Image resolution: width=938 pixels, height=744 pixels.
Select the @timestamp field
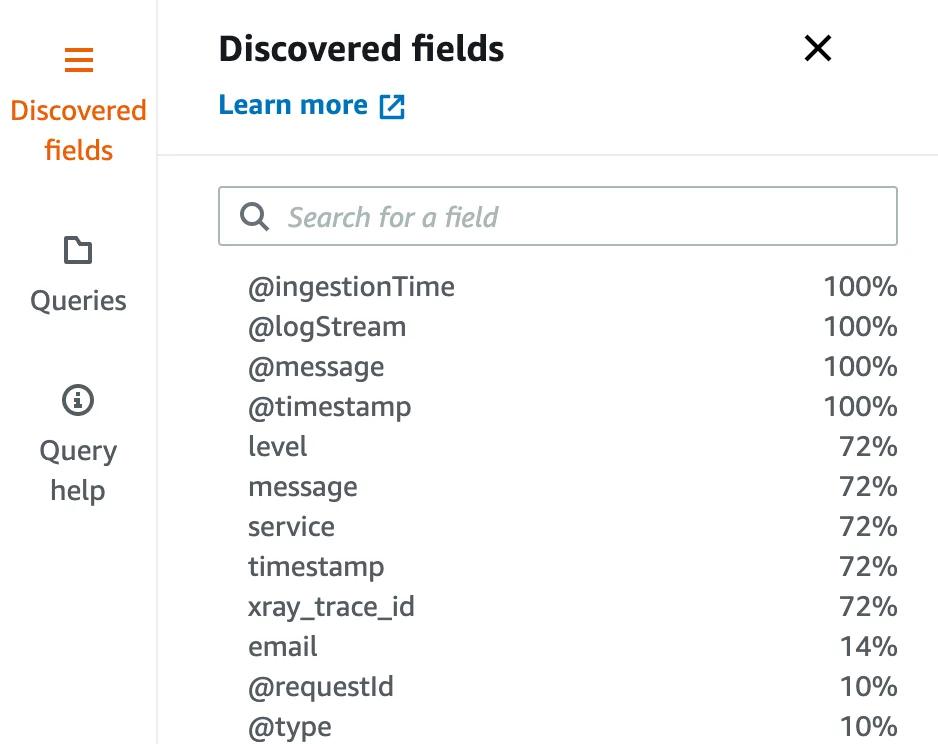(x=330, y=407)
